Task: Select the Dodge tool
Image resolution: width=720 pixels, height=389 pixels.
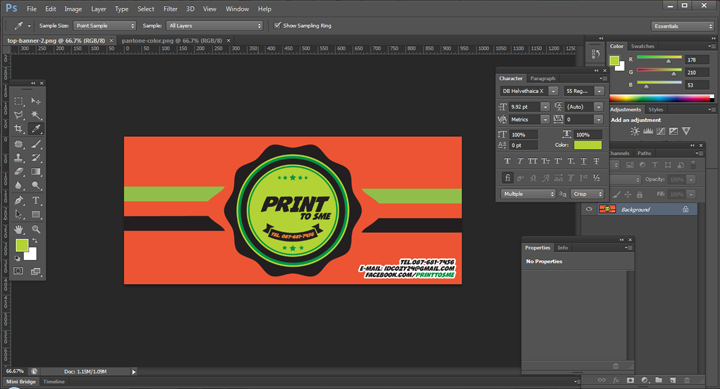Action: (x=36, y=185)
